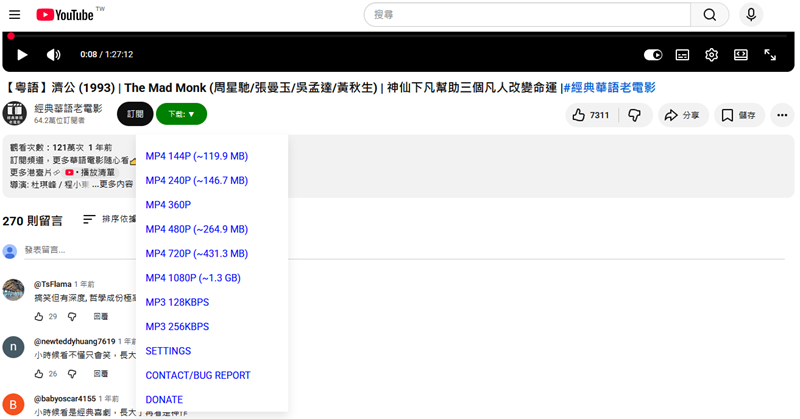Toggle the autoplay switch

(x=653, y=55)
